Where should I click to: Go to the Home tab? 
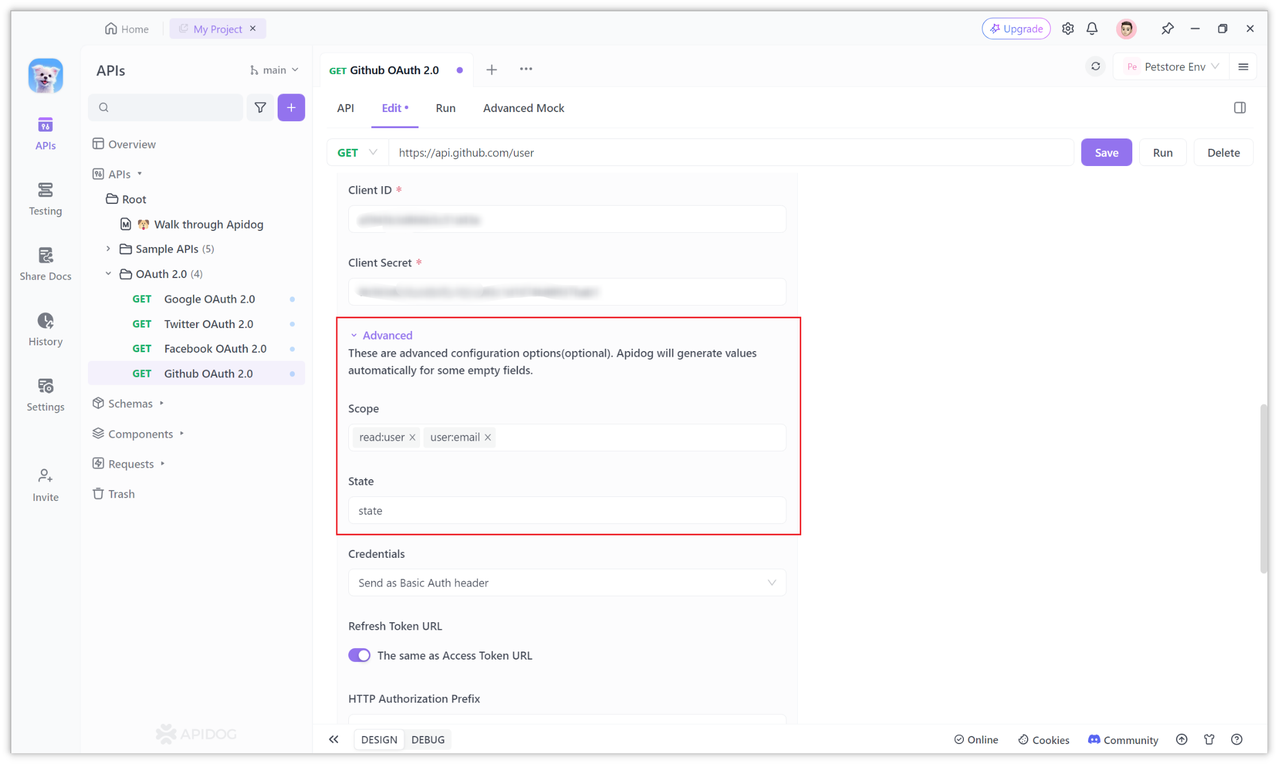(x=127, y=29)
